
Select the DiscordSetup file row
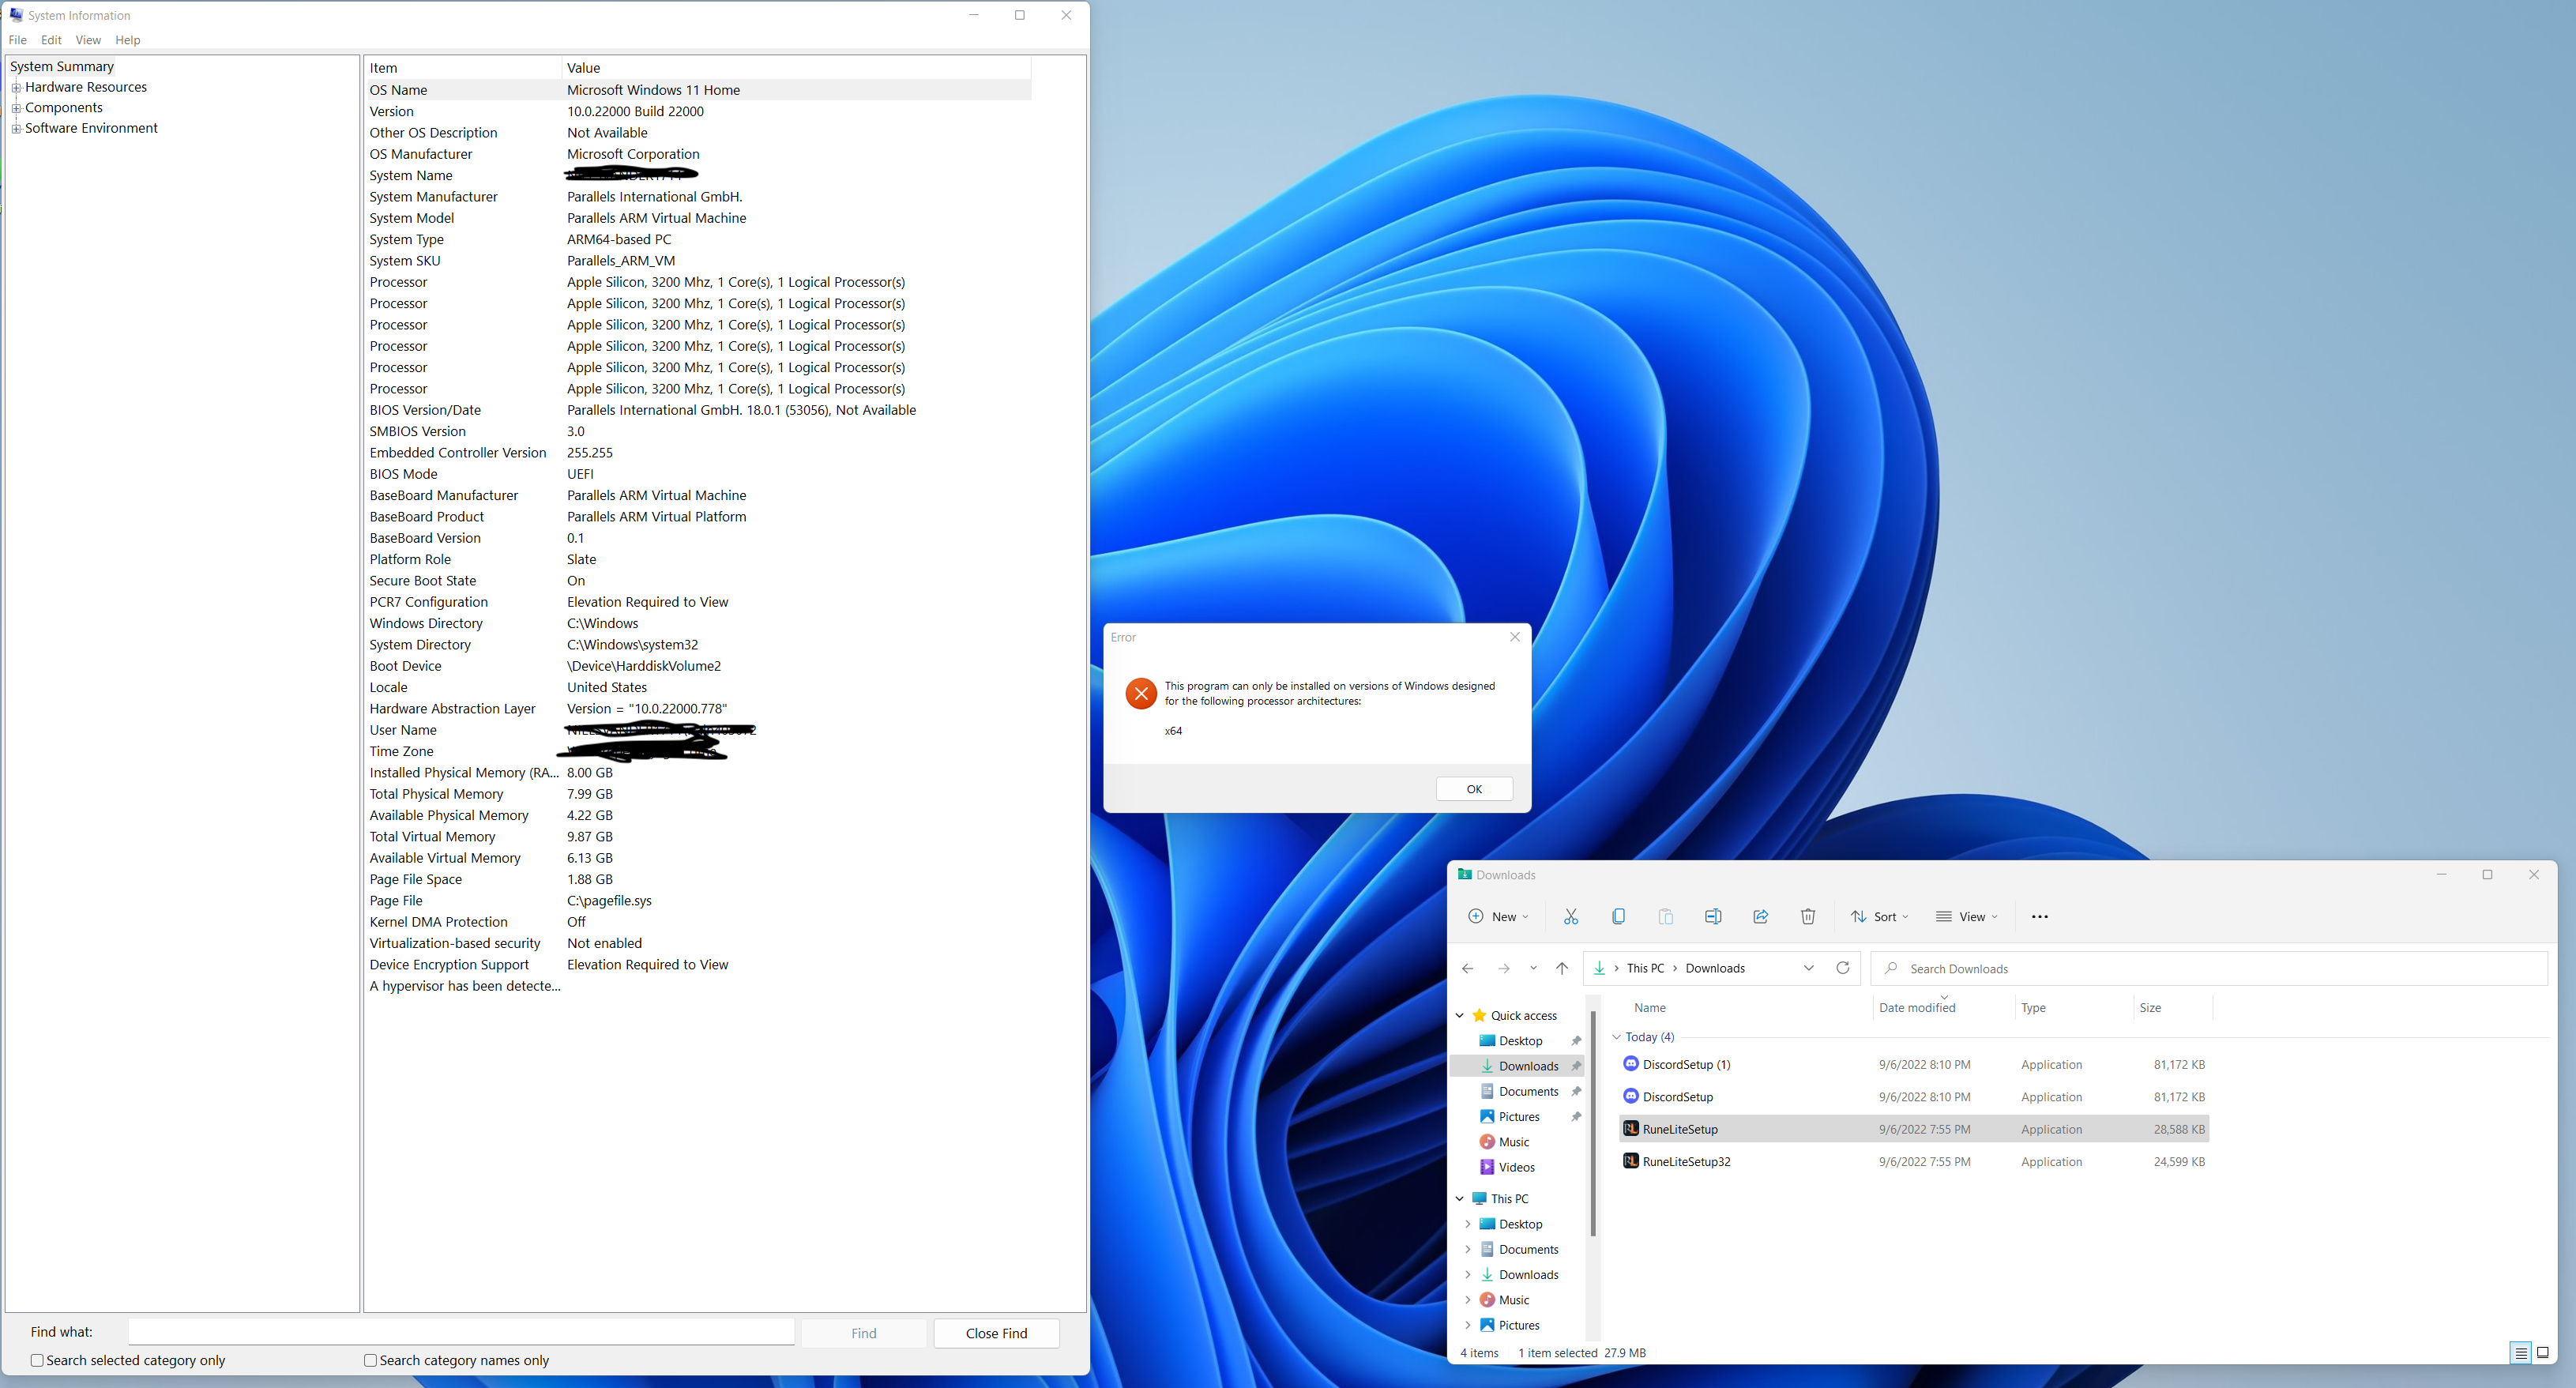click(x=1913, y=1096)
